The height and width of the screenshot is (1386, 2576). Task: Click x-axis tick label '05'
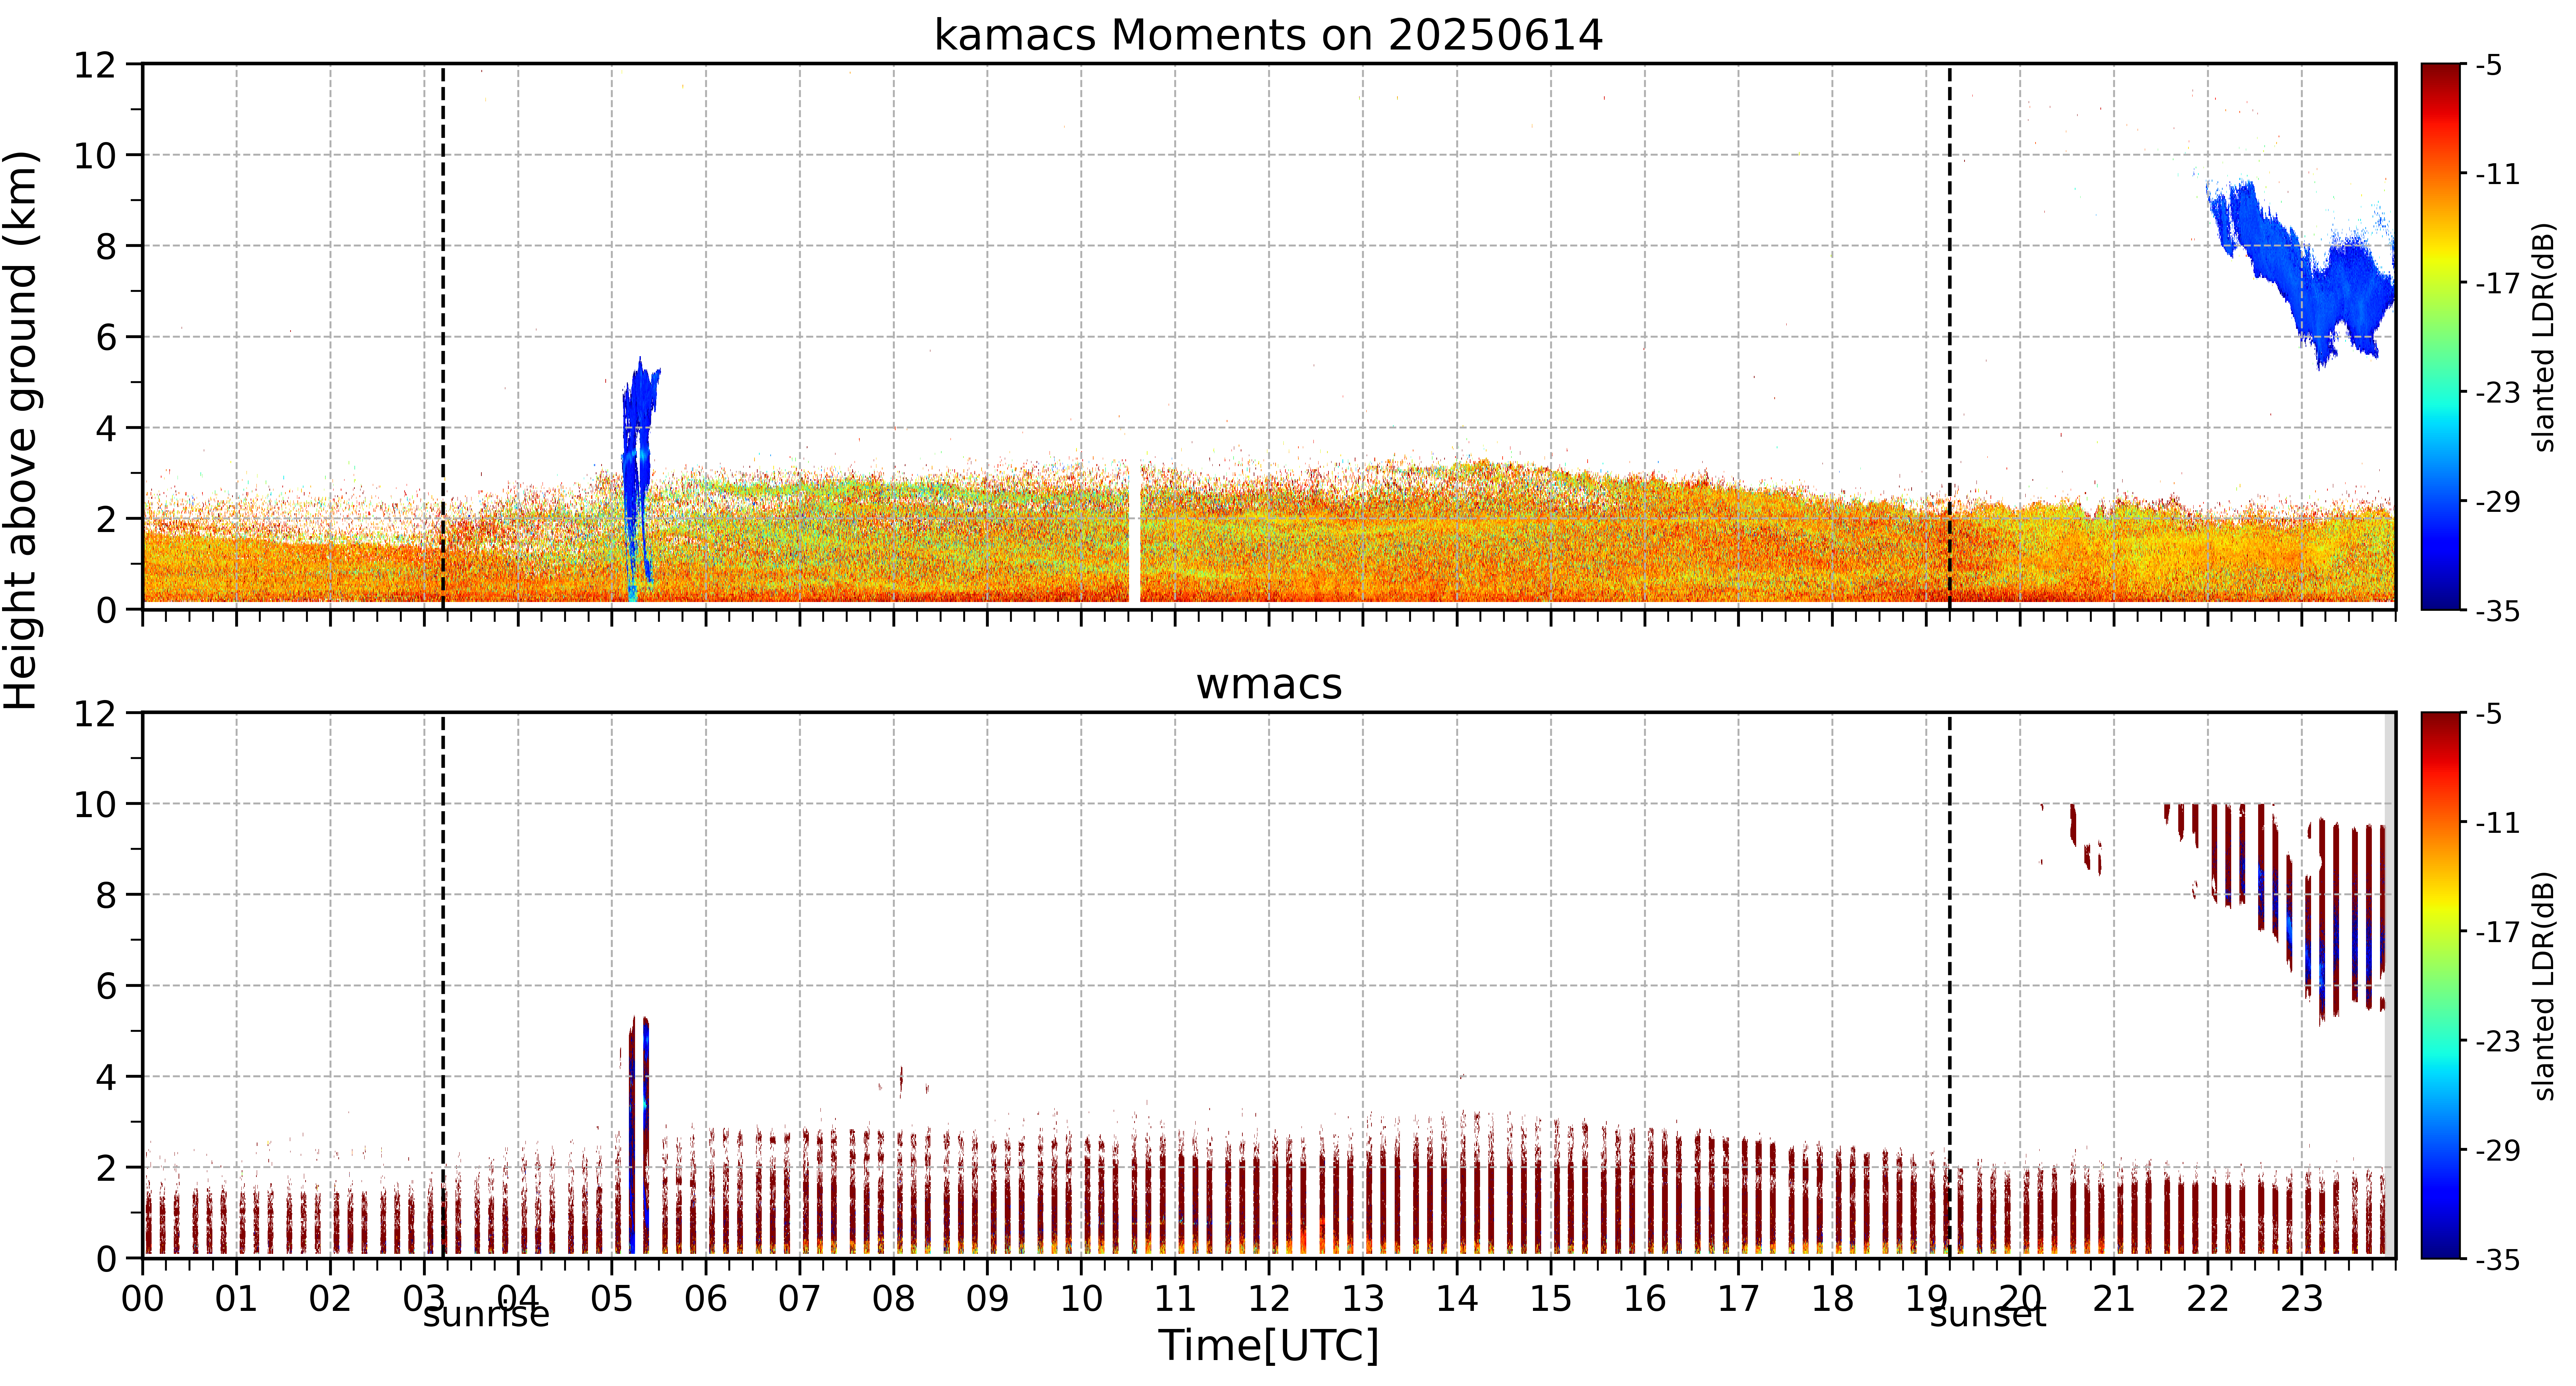[x=612, y=1299]
